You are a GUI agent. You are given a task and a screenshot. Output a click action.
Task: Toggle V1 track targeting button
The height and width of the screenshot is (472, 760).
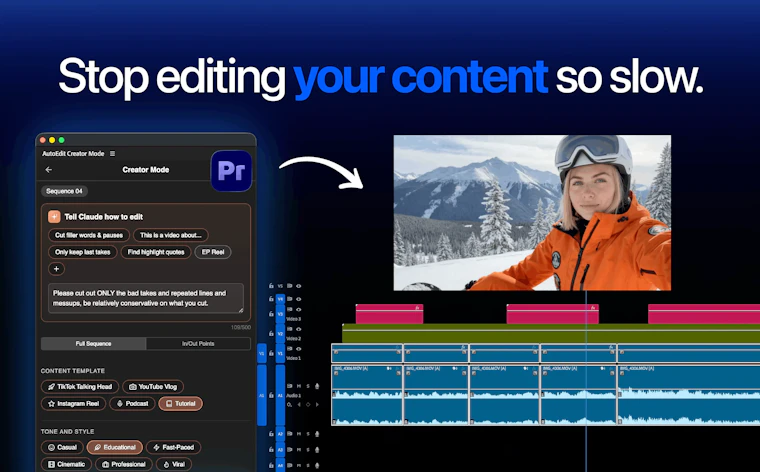pyautogui.click(x=280, y=353)
